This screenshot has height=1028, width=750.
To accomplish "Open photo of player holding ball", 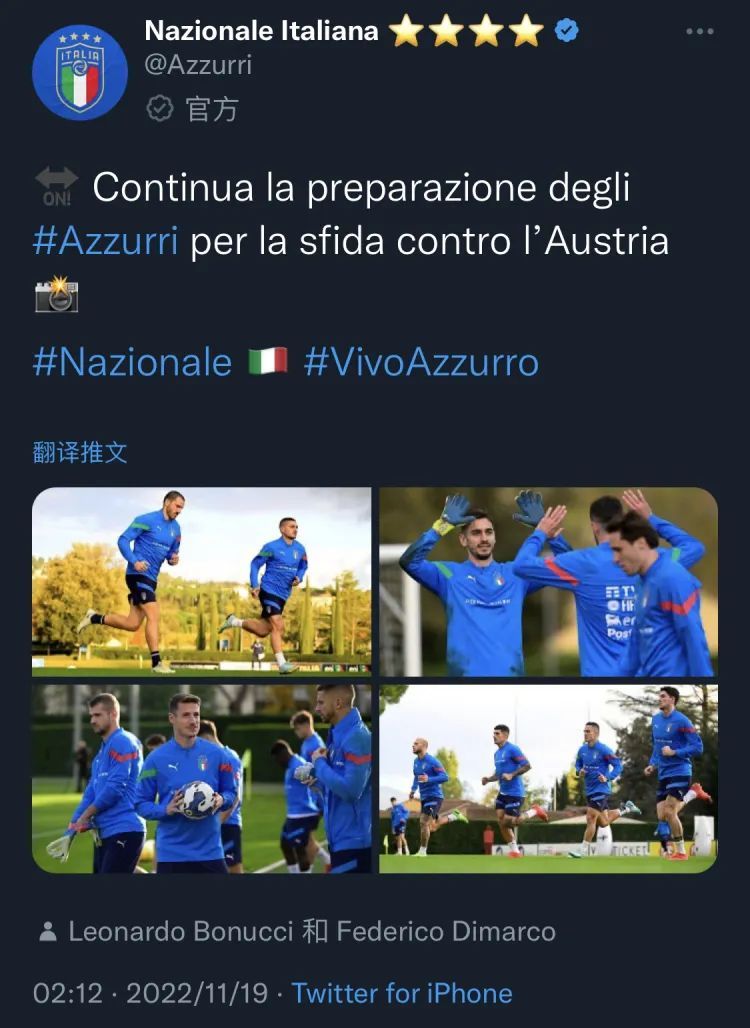I will (x=201, y=779).
